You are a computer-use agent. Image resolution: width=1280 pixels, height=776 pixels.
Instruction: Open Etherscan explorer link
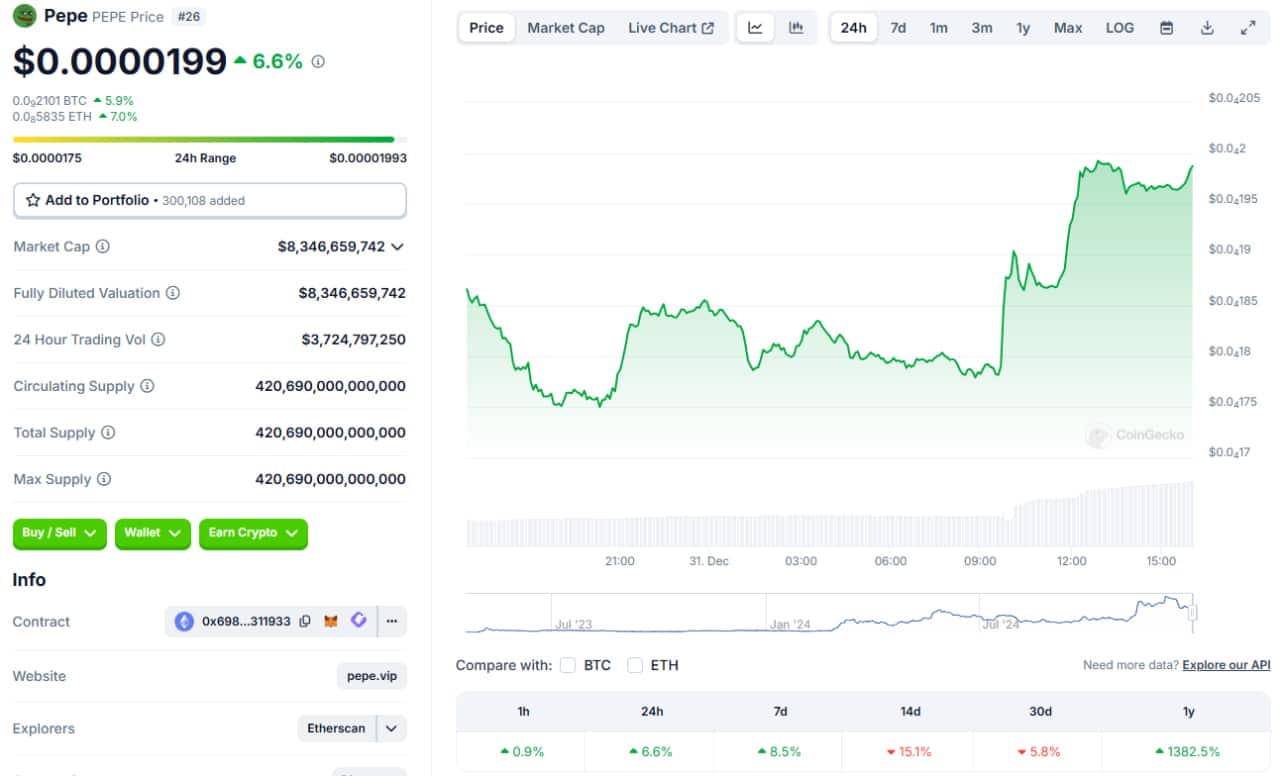(336, 729)
